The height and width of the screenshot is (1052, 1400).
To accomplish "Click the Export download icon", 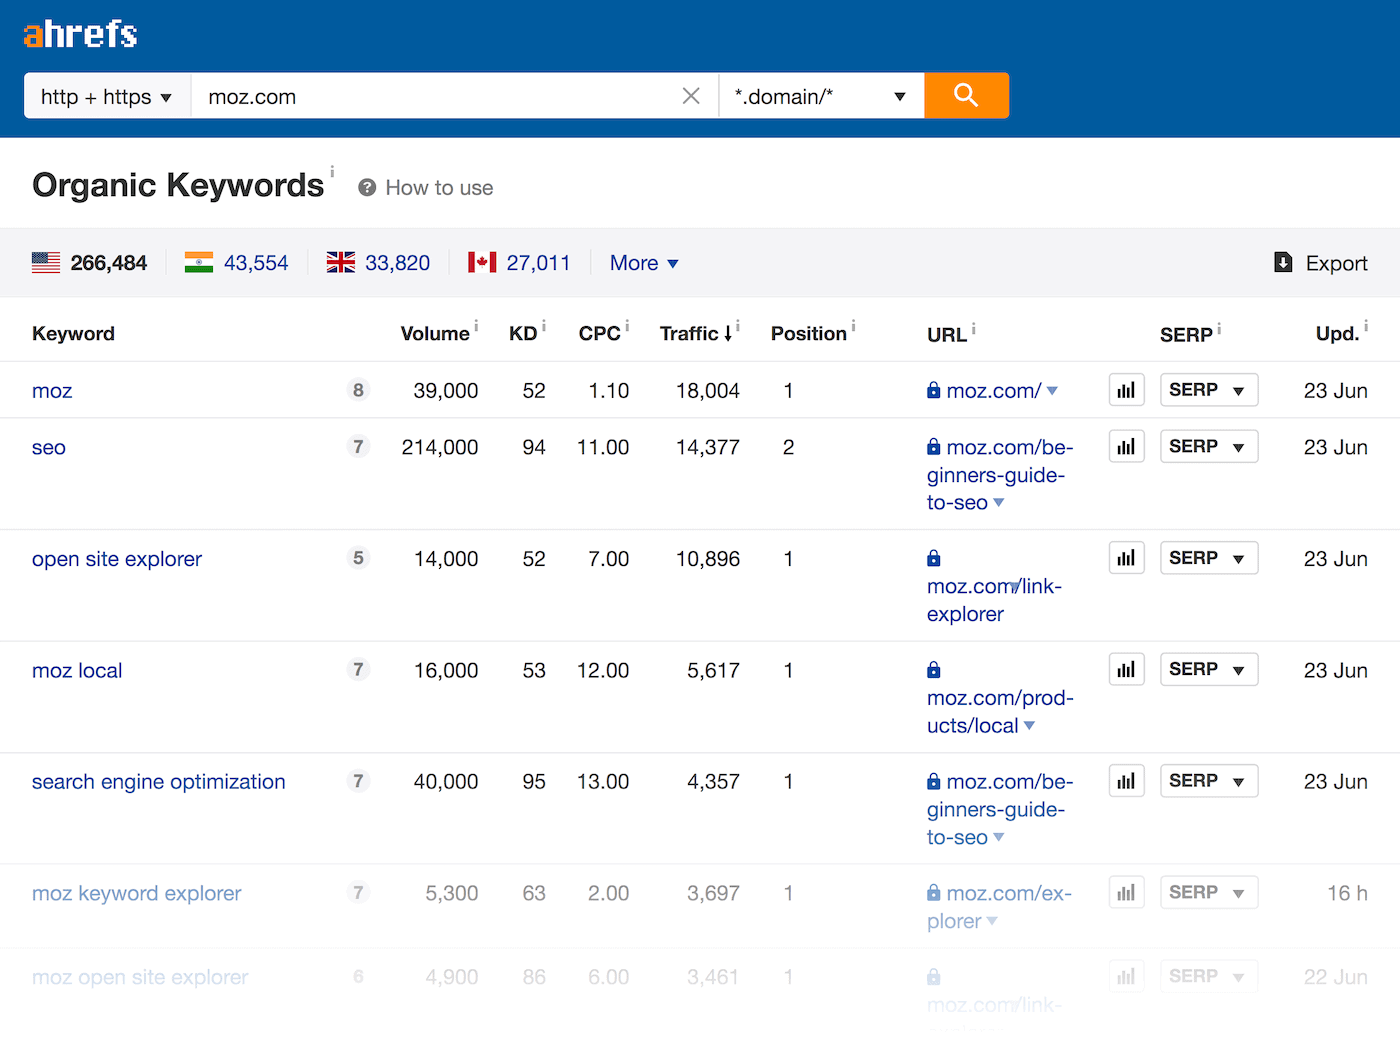I will click(x=1283, y=262).
